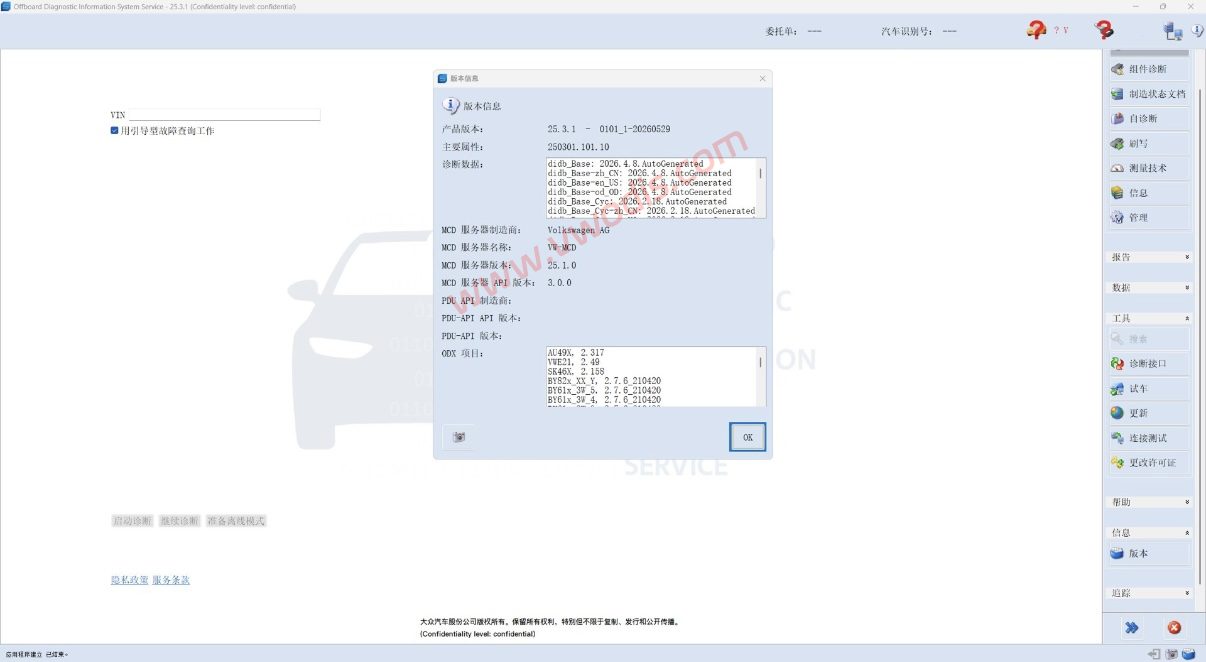Collapse the 信息 section header
1206x662 pixels.
coord(1151,533)
